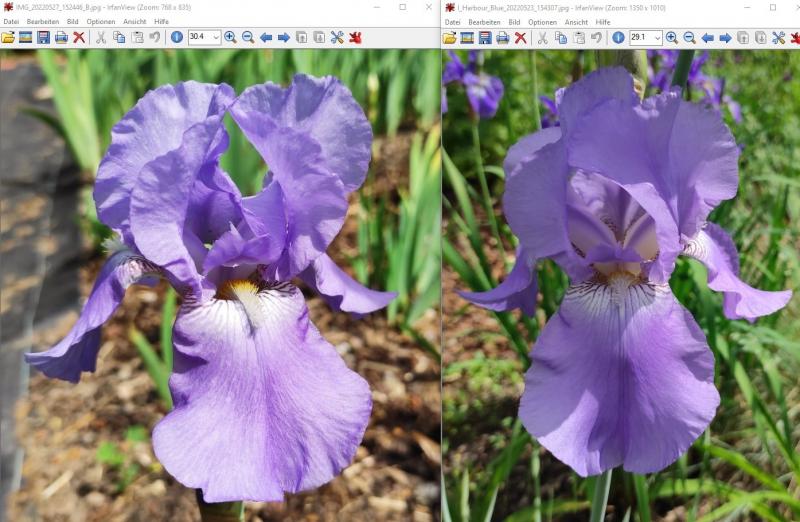Image resolution: width=800 pixels, height=522 pixels.
Task: Copy the image using Harbour_Blue window toolbar icon
Action: tap(560, 37)
